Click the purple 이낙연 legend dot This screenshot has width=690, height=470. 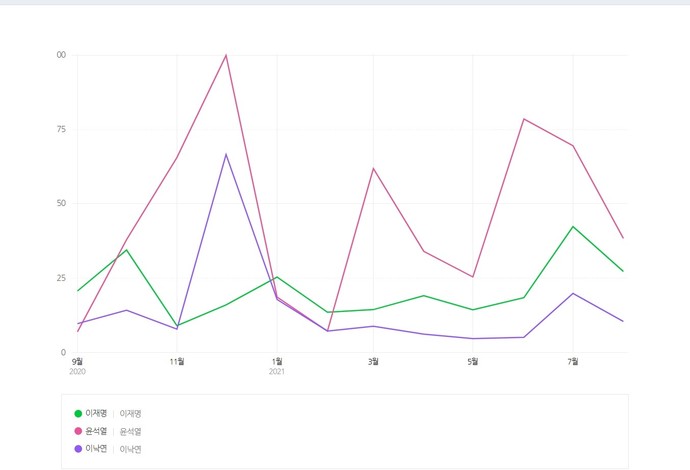pos(78,449)
